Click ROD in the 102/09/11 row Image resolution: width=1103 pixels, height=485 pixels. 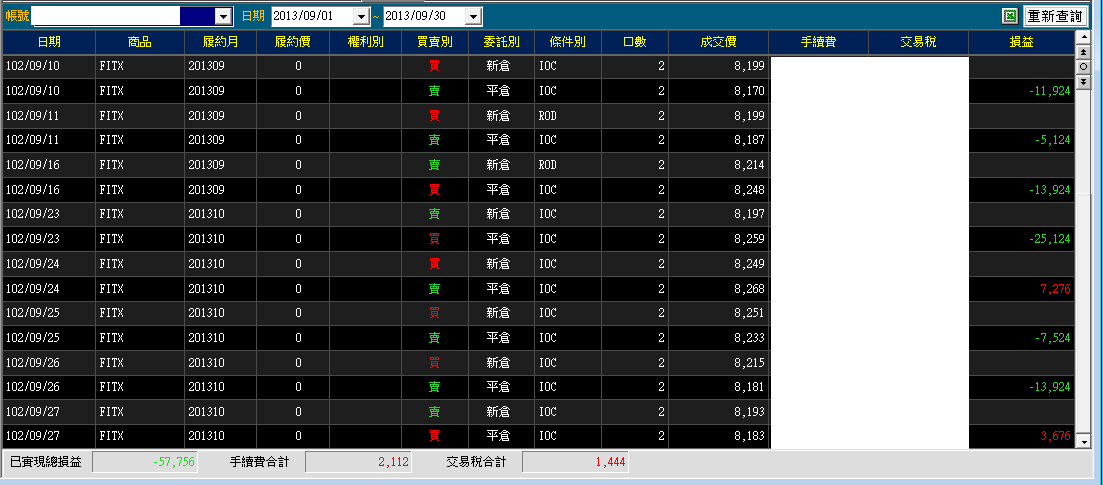548,115
